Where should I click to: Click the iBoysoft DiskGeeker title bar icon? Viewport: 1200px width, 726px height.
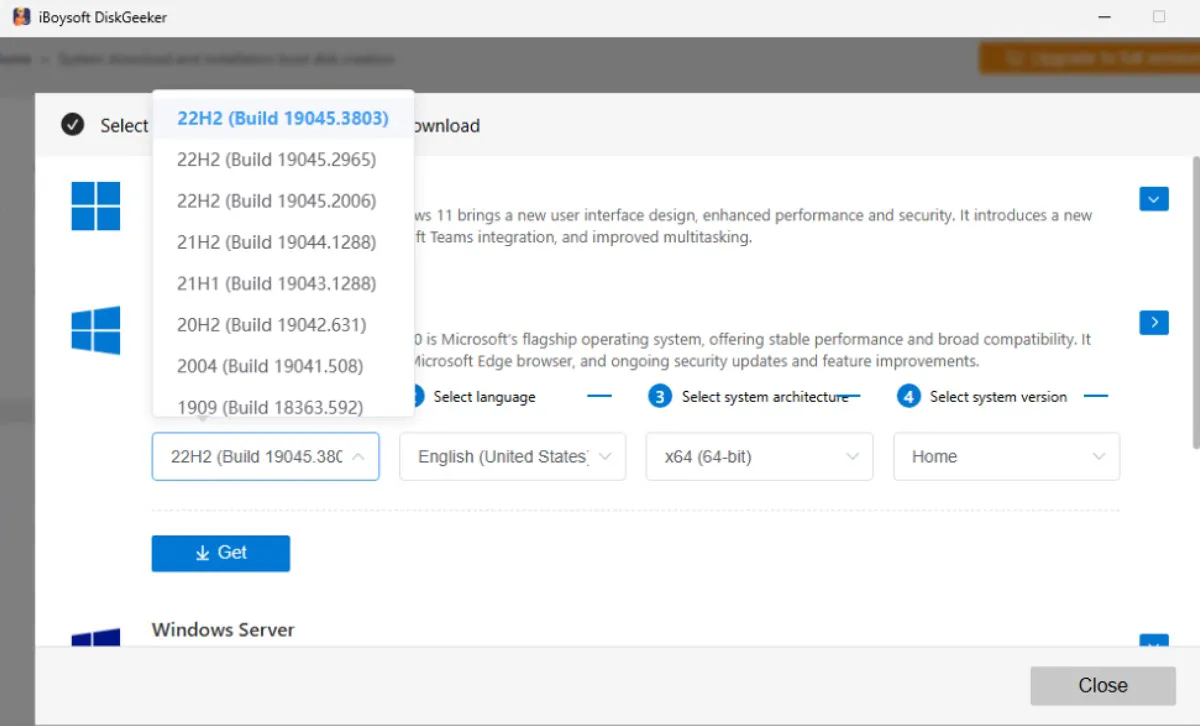(20, 16)
